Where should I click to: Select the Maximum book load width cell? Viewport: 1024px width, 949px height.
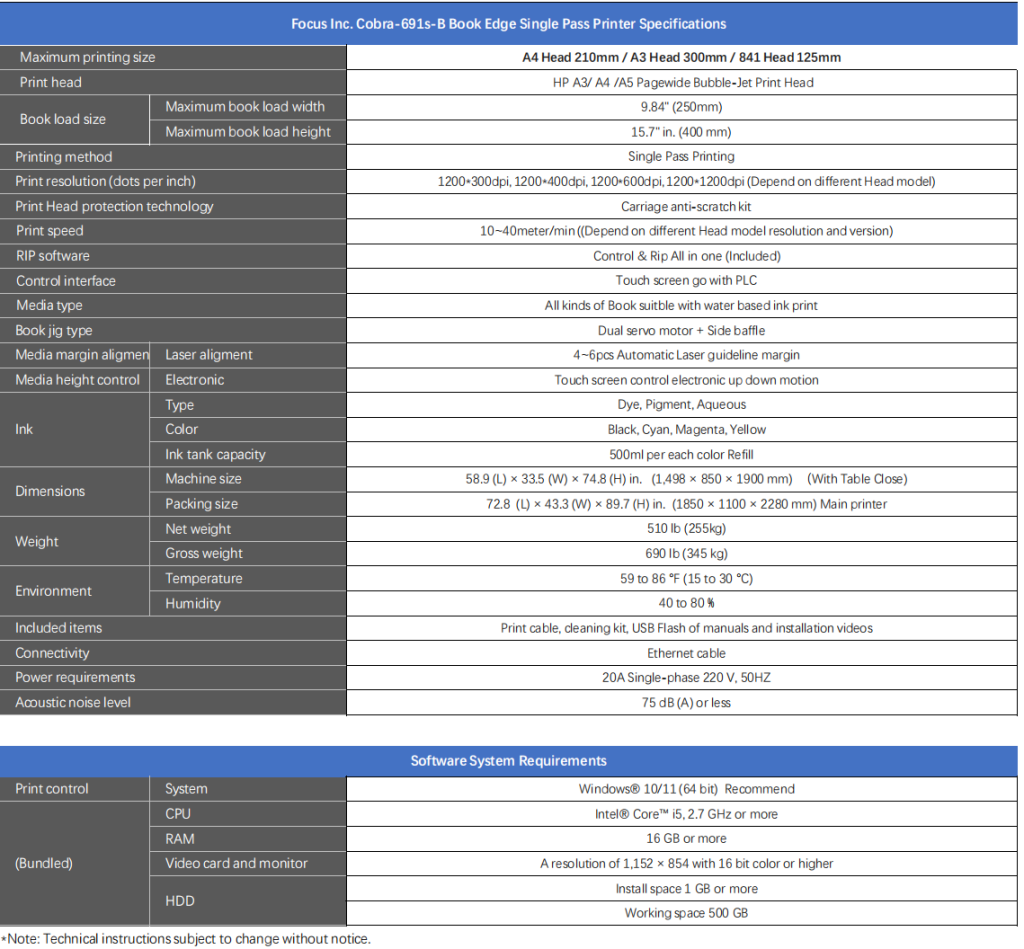tap(248, 107)
